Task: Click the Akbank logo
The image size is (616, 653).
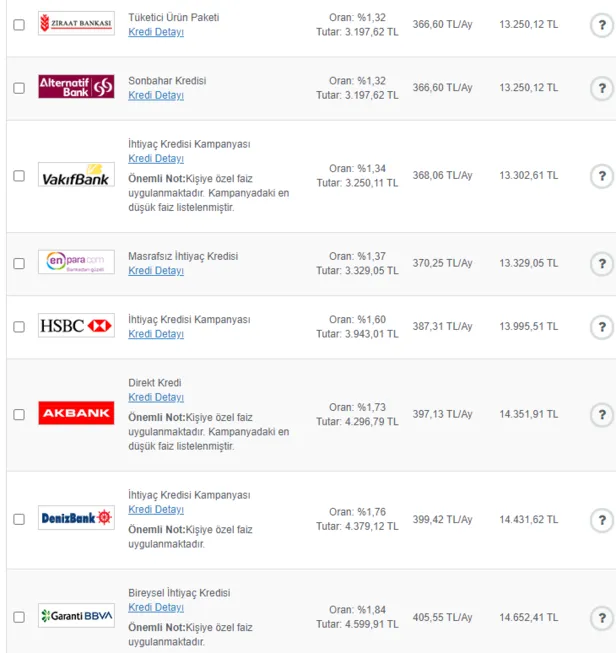Action: pos(76,414)
